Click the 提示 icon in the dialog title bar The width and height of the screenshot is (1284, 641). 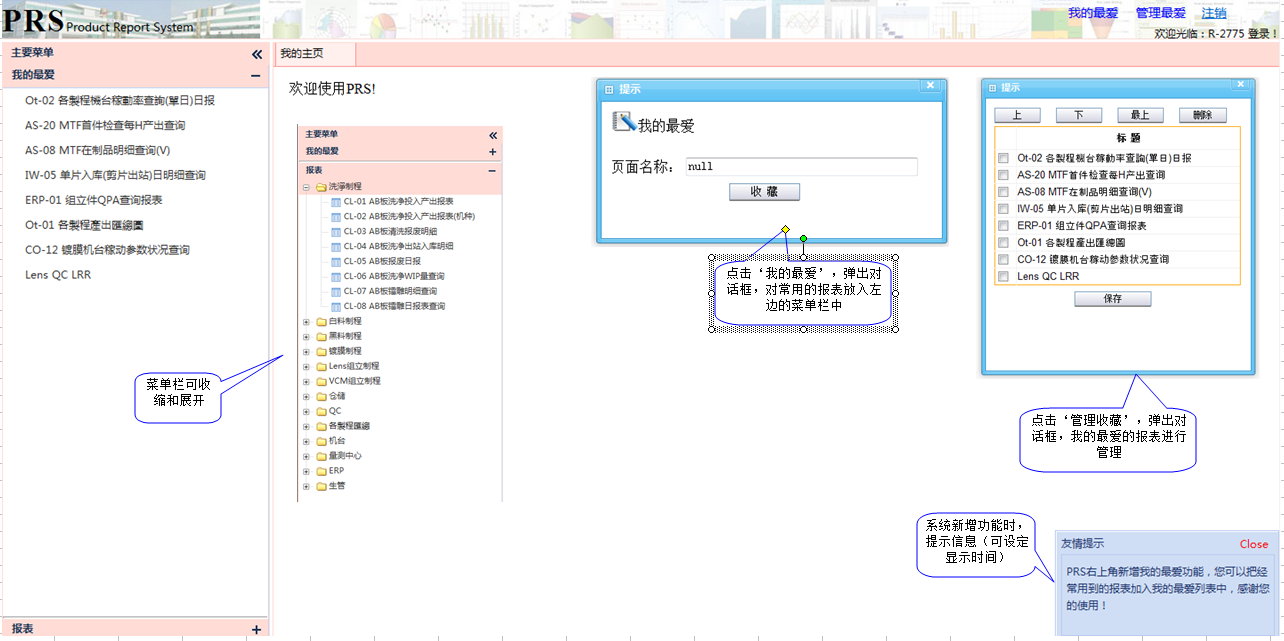[608, 88]
